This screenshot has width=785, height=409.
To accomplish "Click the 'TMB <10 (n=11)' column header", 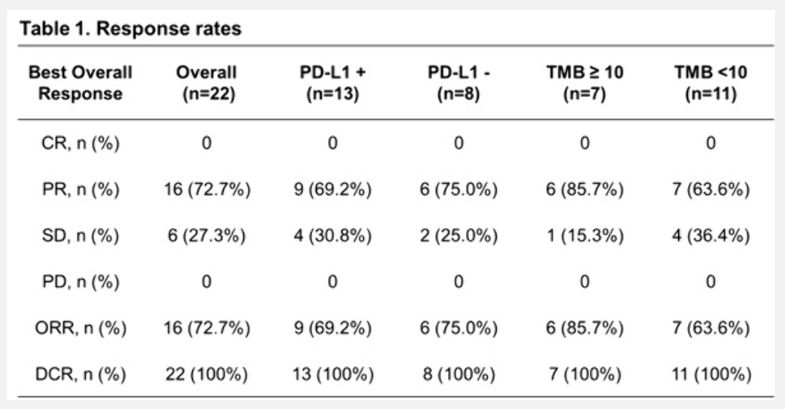I will (710, 82).
